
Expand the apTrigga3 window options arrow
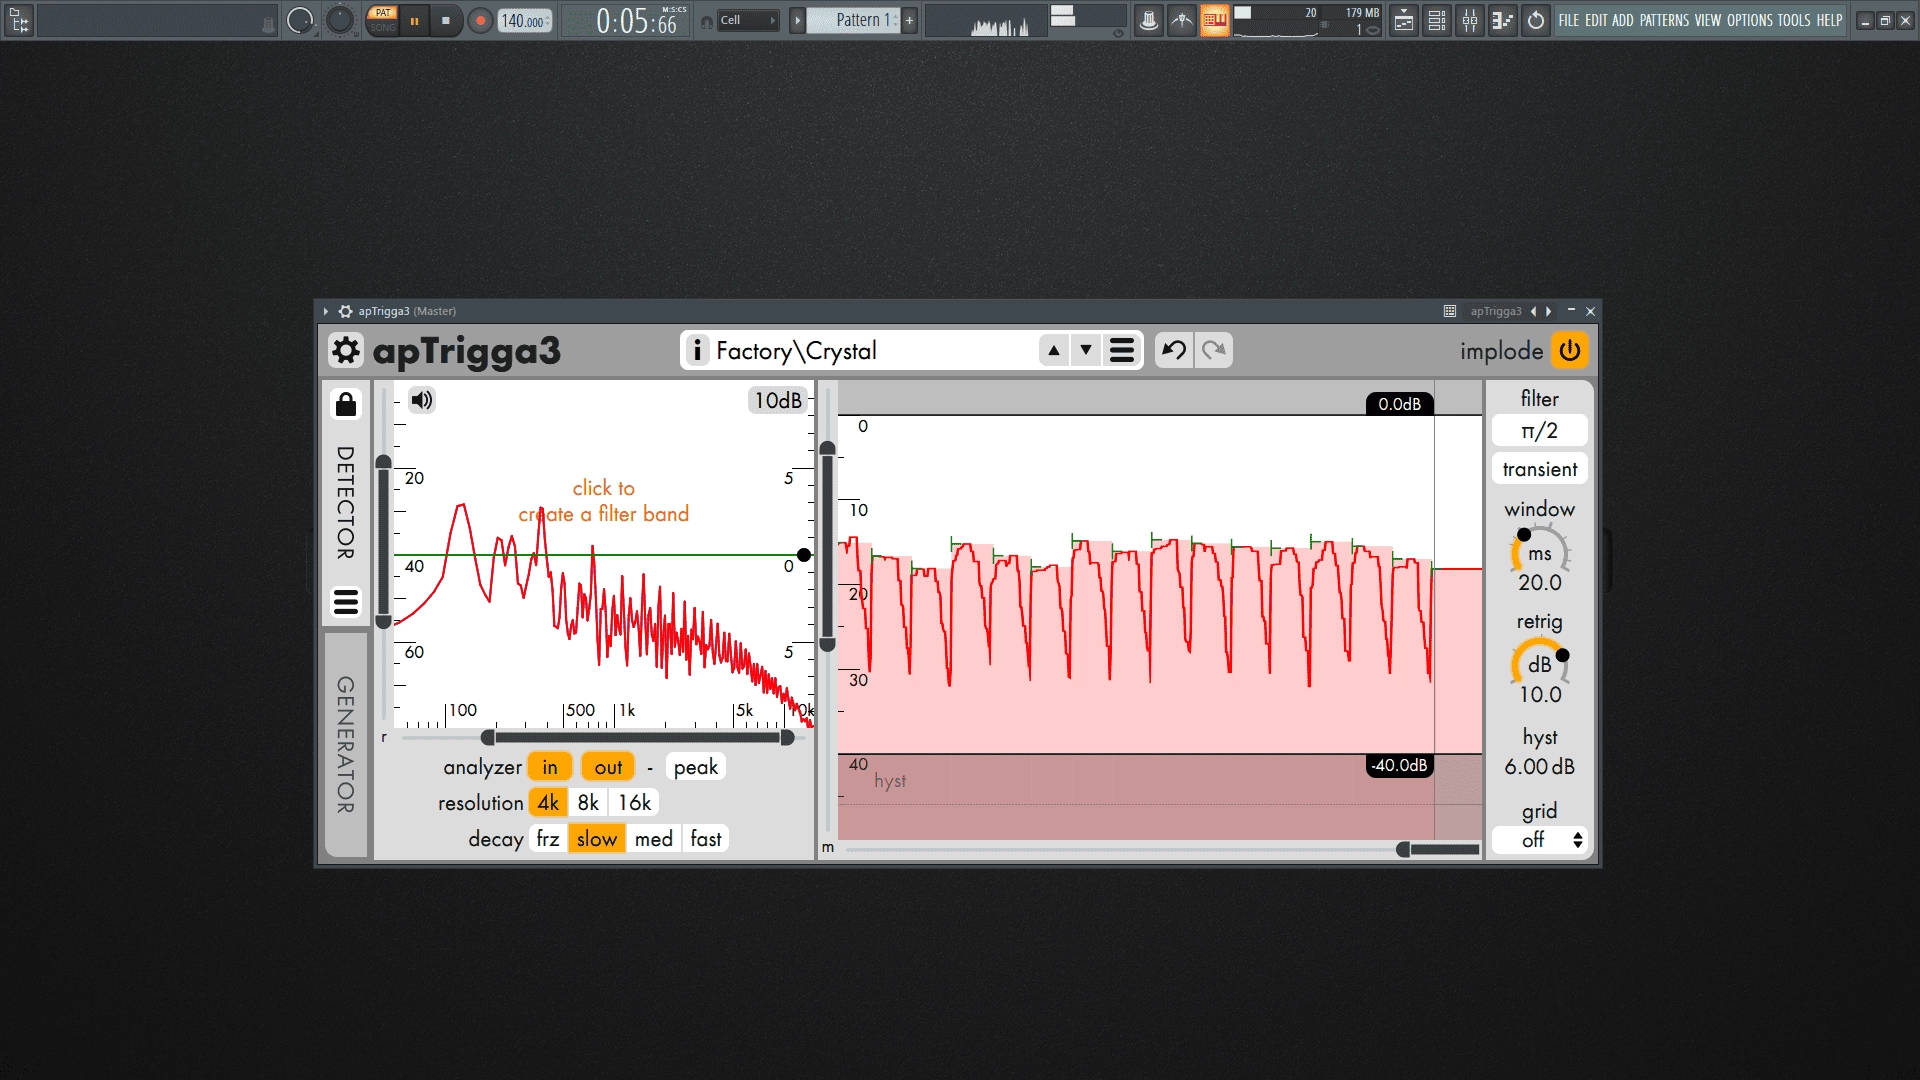point(326,312)
